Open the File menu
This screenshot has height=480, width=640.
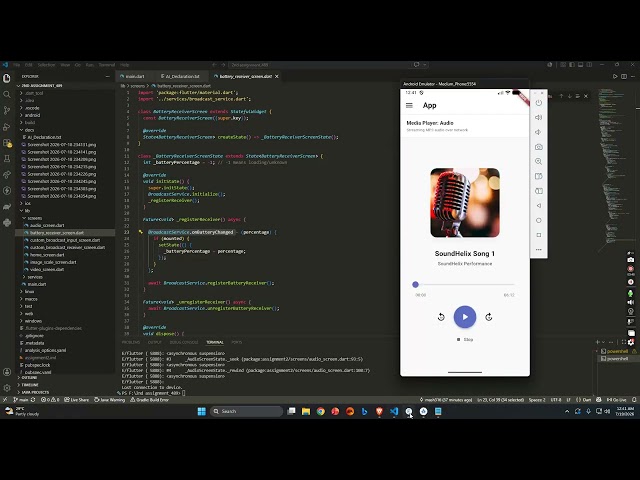tap(17, 65)
